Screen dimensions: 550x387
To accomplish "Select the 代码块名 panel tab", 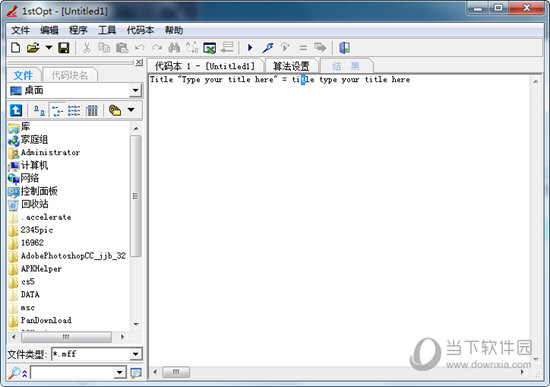I will (x=69, y=75).
